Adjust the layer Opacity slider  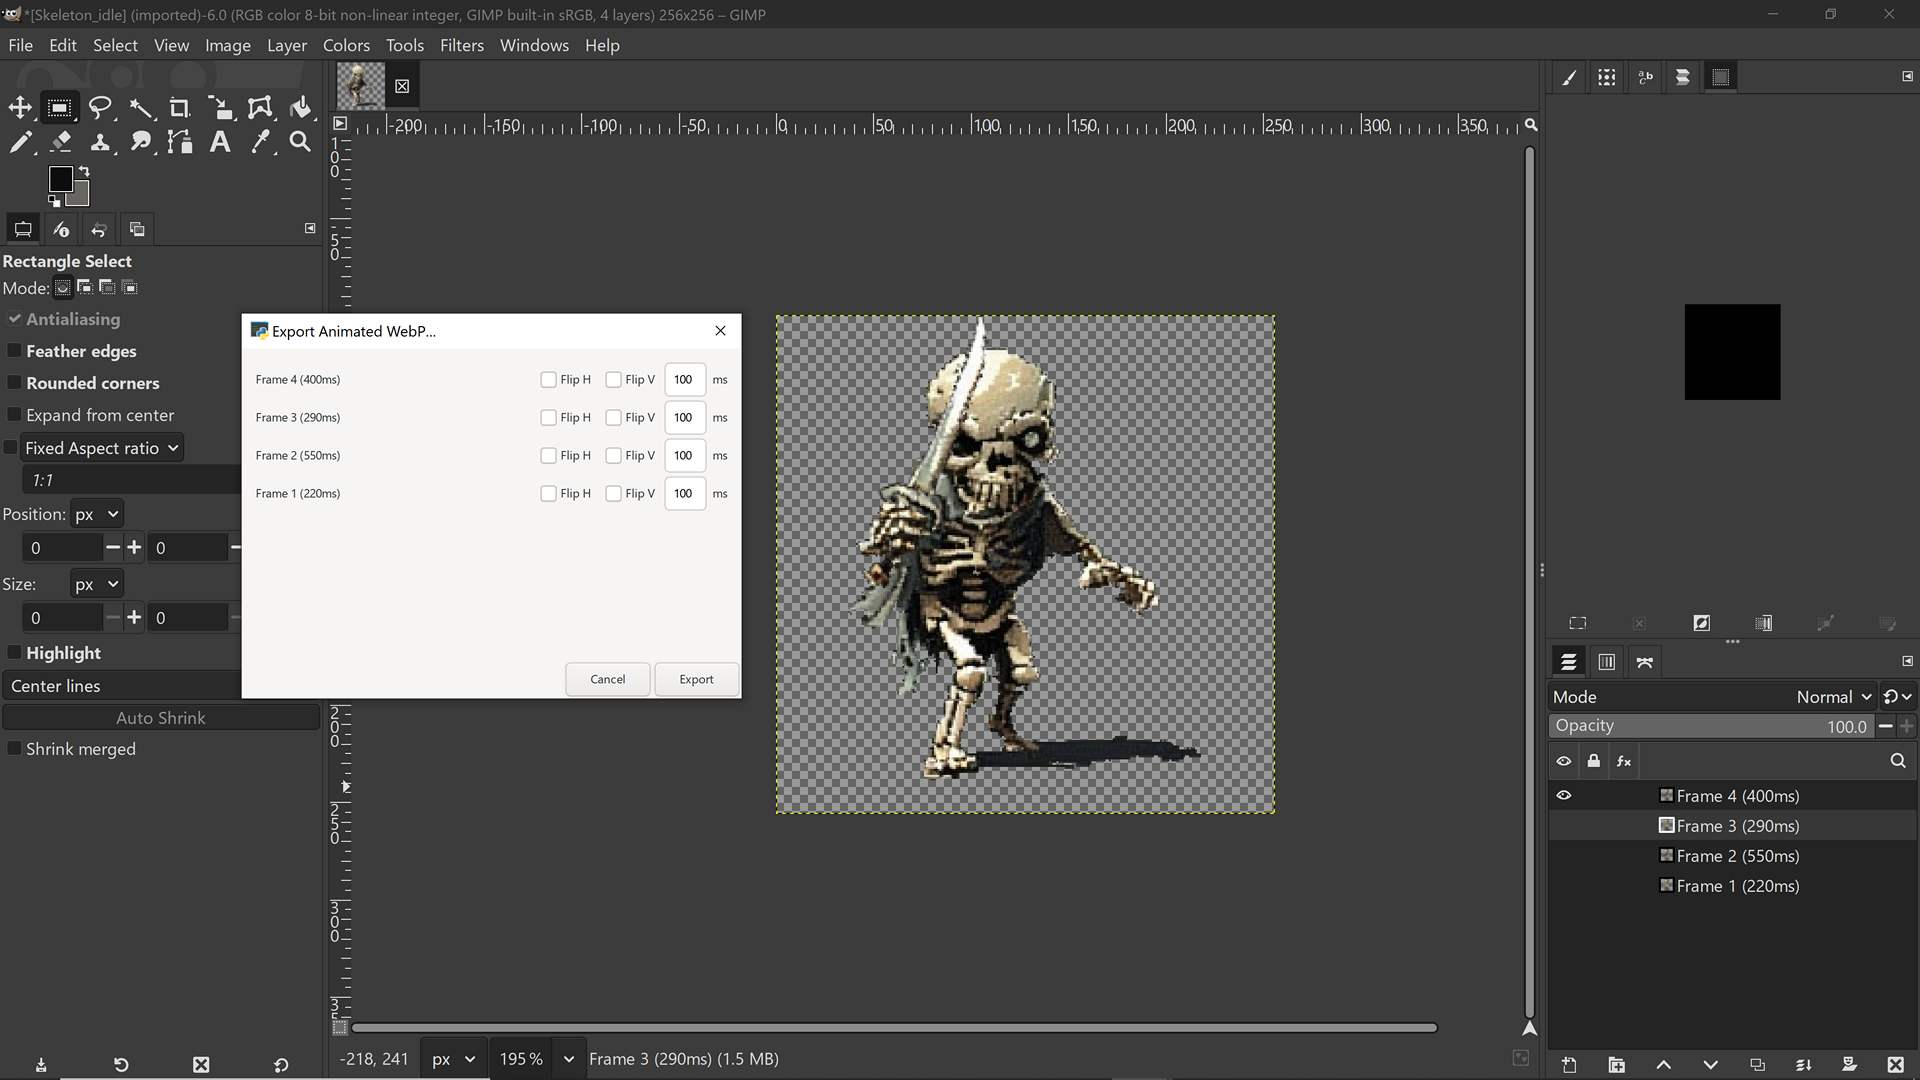pyautogui.click(x=1711, y=727)
